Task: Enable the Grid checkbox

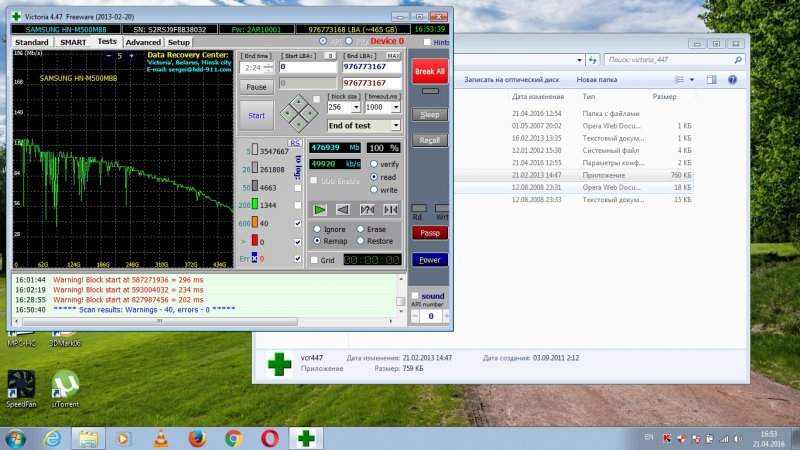Action: [x=315, y=260]
